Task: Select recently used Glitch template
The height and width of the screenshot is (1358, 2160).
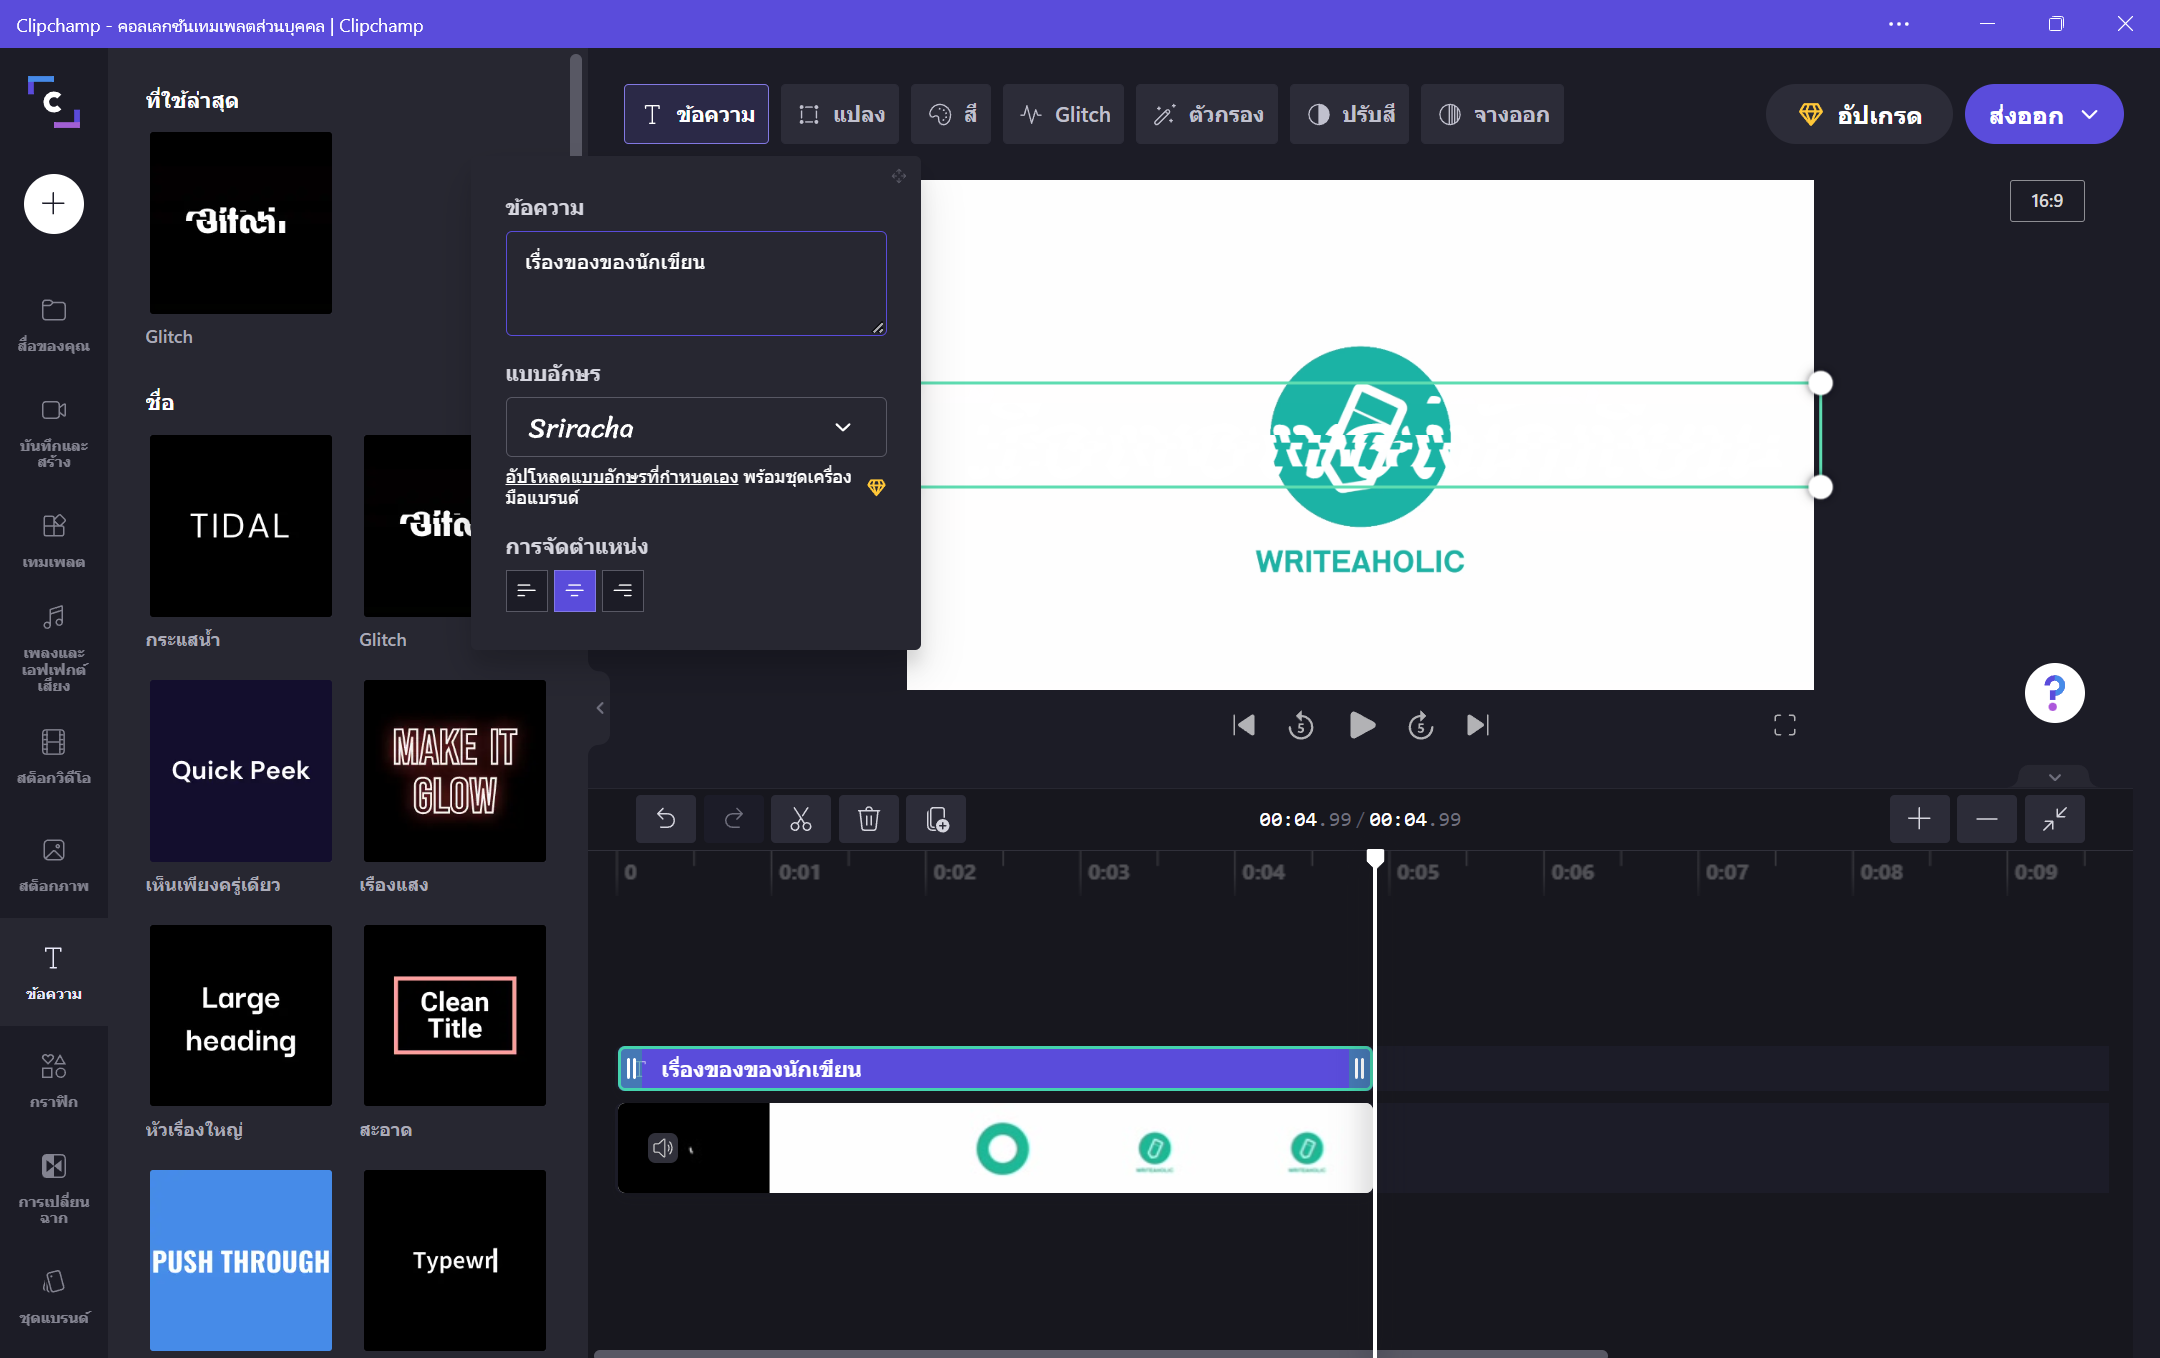Action: (241, 223)
